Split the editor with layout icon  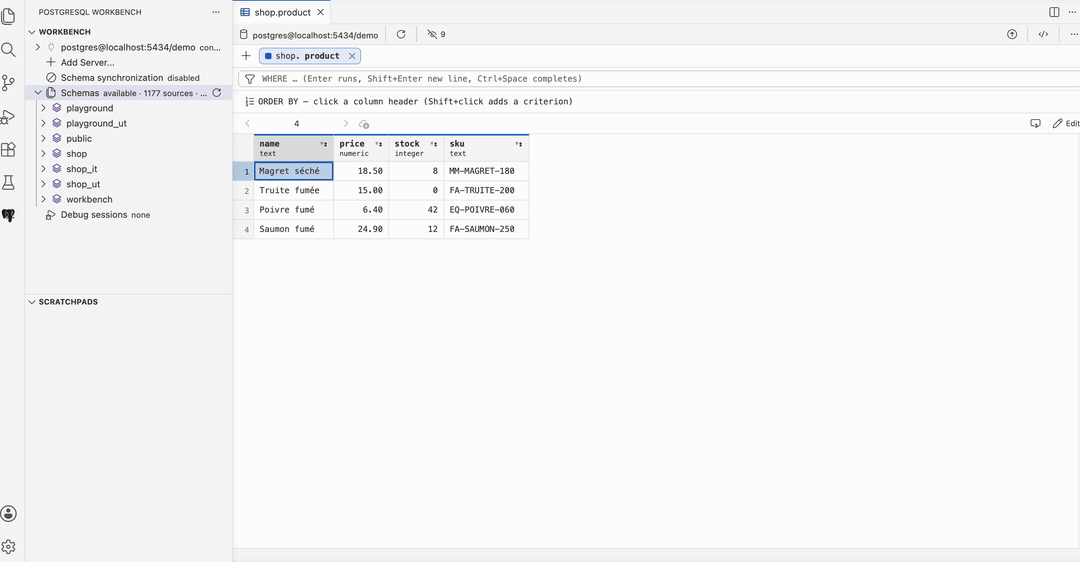1054,12
